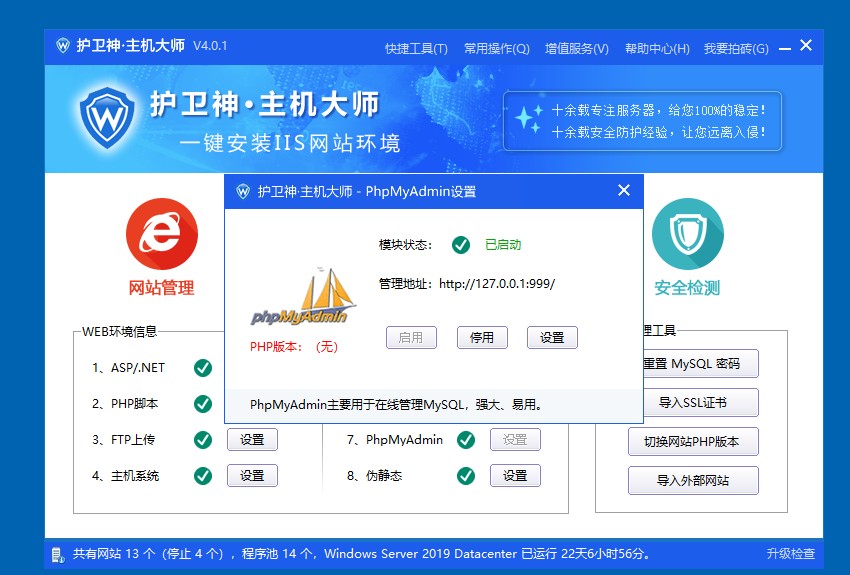Click the green module status checkmark in dialog
This screenshot has width=850, height=575.
pos(461,245)
